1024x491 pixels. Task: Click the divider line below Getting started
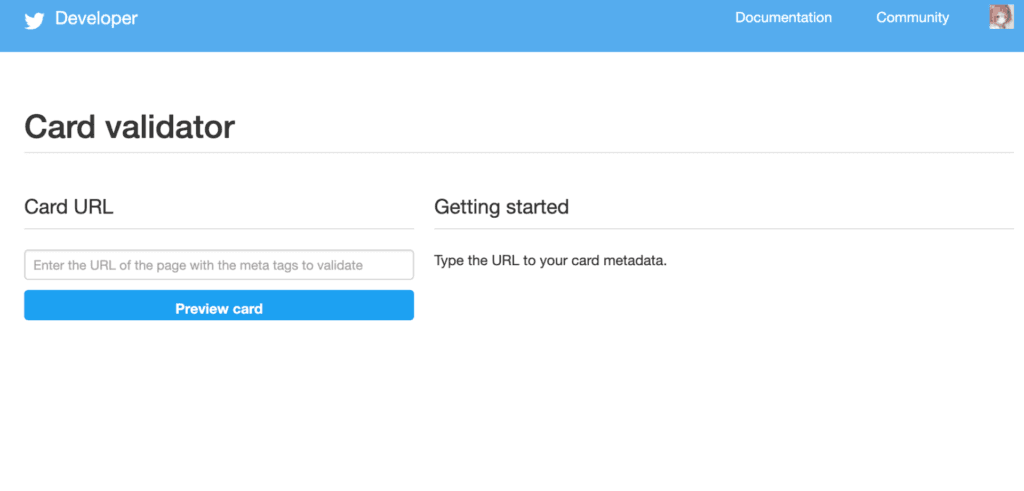pos(723,229)
